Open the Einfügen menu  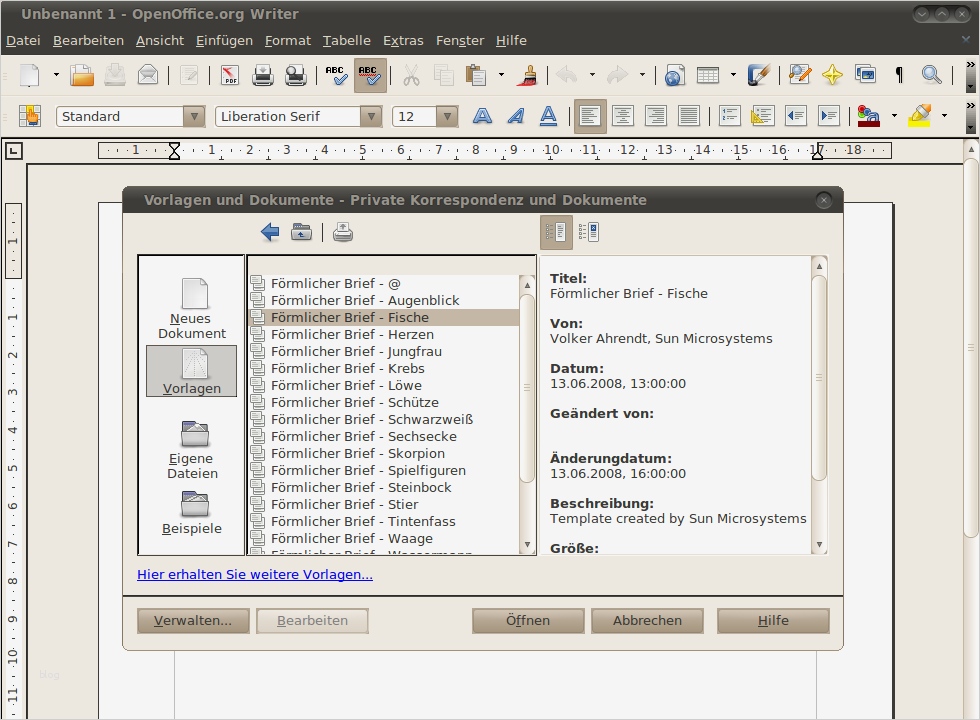[x=224, y=40]
